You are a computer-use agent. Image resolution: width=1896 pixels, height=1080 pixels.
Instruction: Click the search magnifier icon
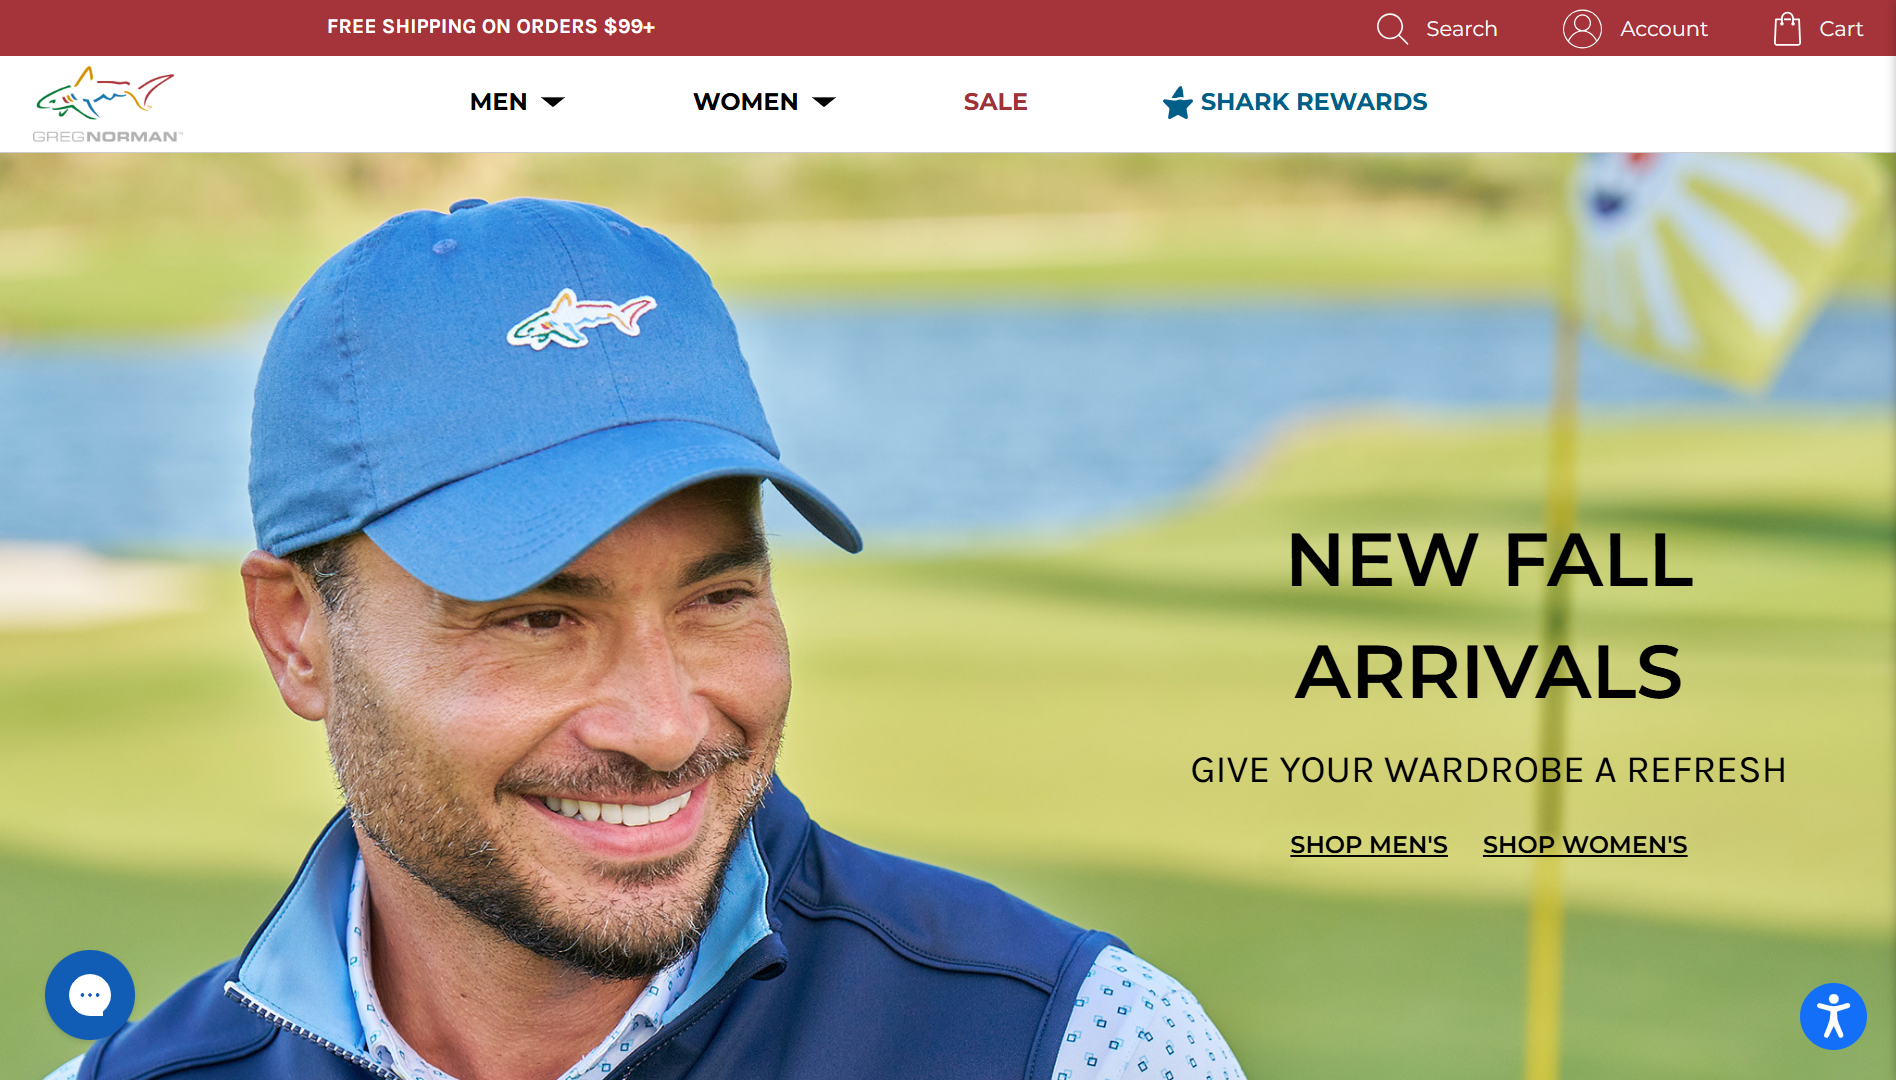coord(1392,29)
